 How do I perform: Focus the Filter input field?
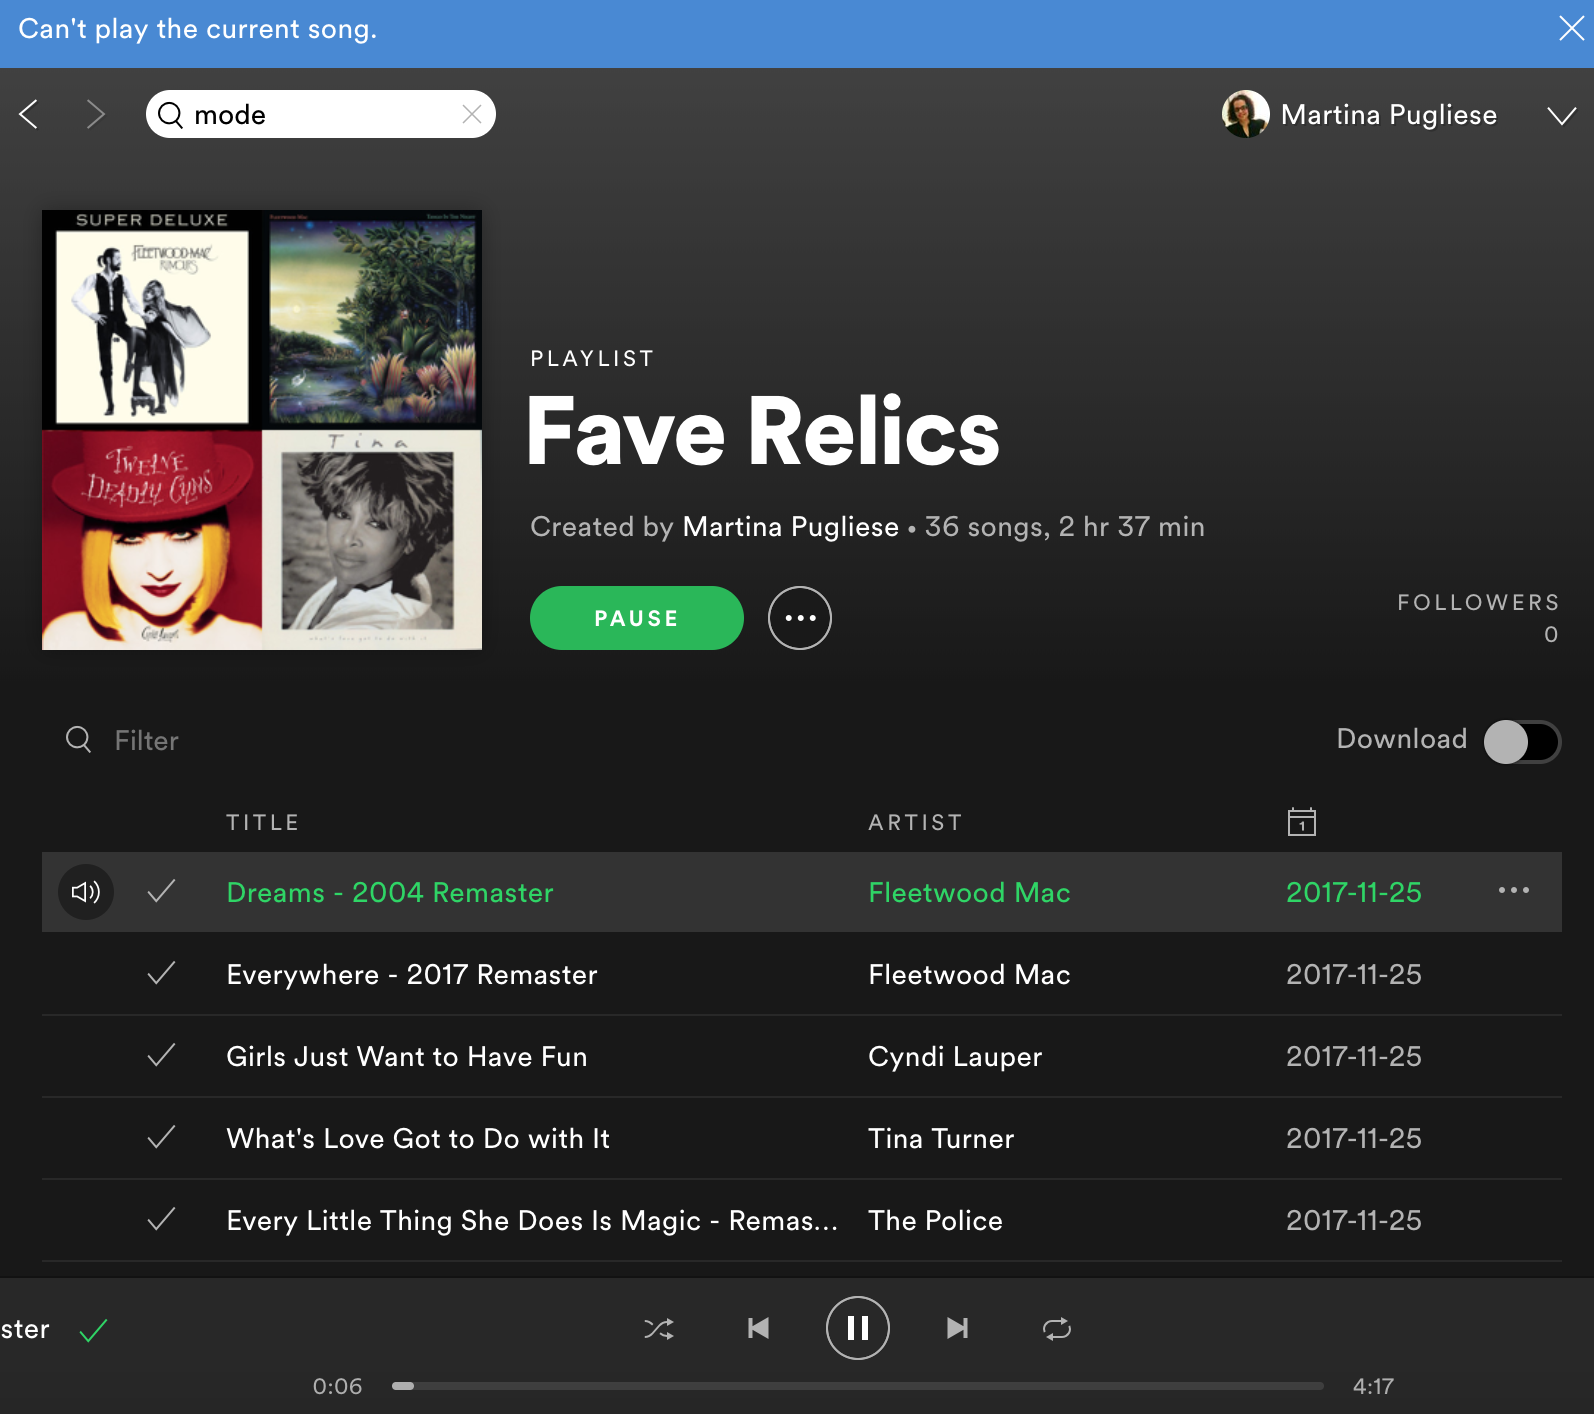pos(146,741)
